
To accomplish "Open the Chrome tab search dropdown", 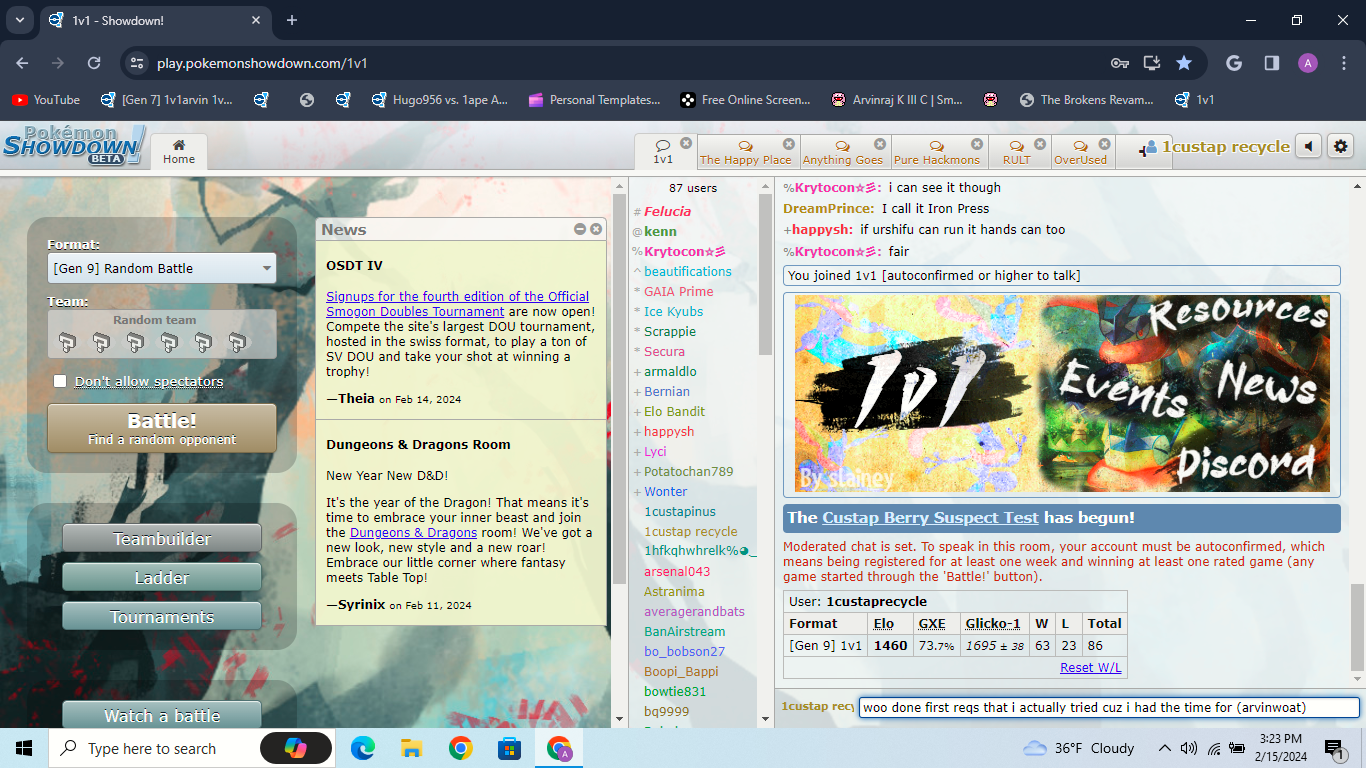I will (x=19, y=20).
